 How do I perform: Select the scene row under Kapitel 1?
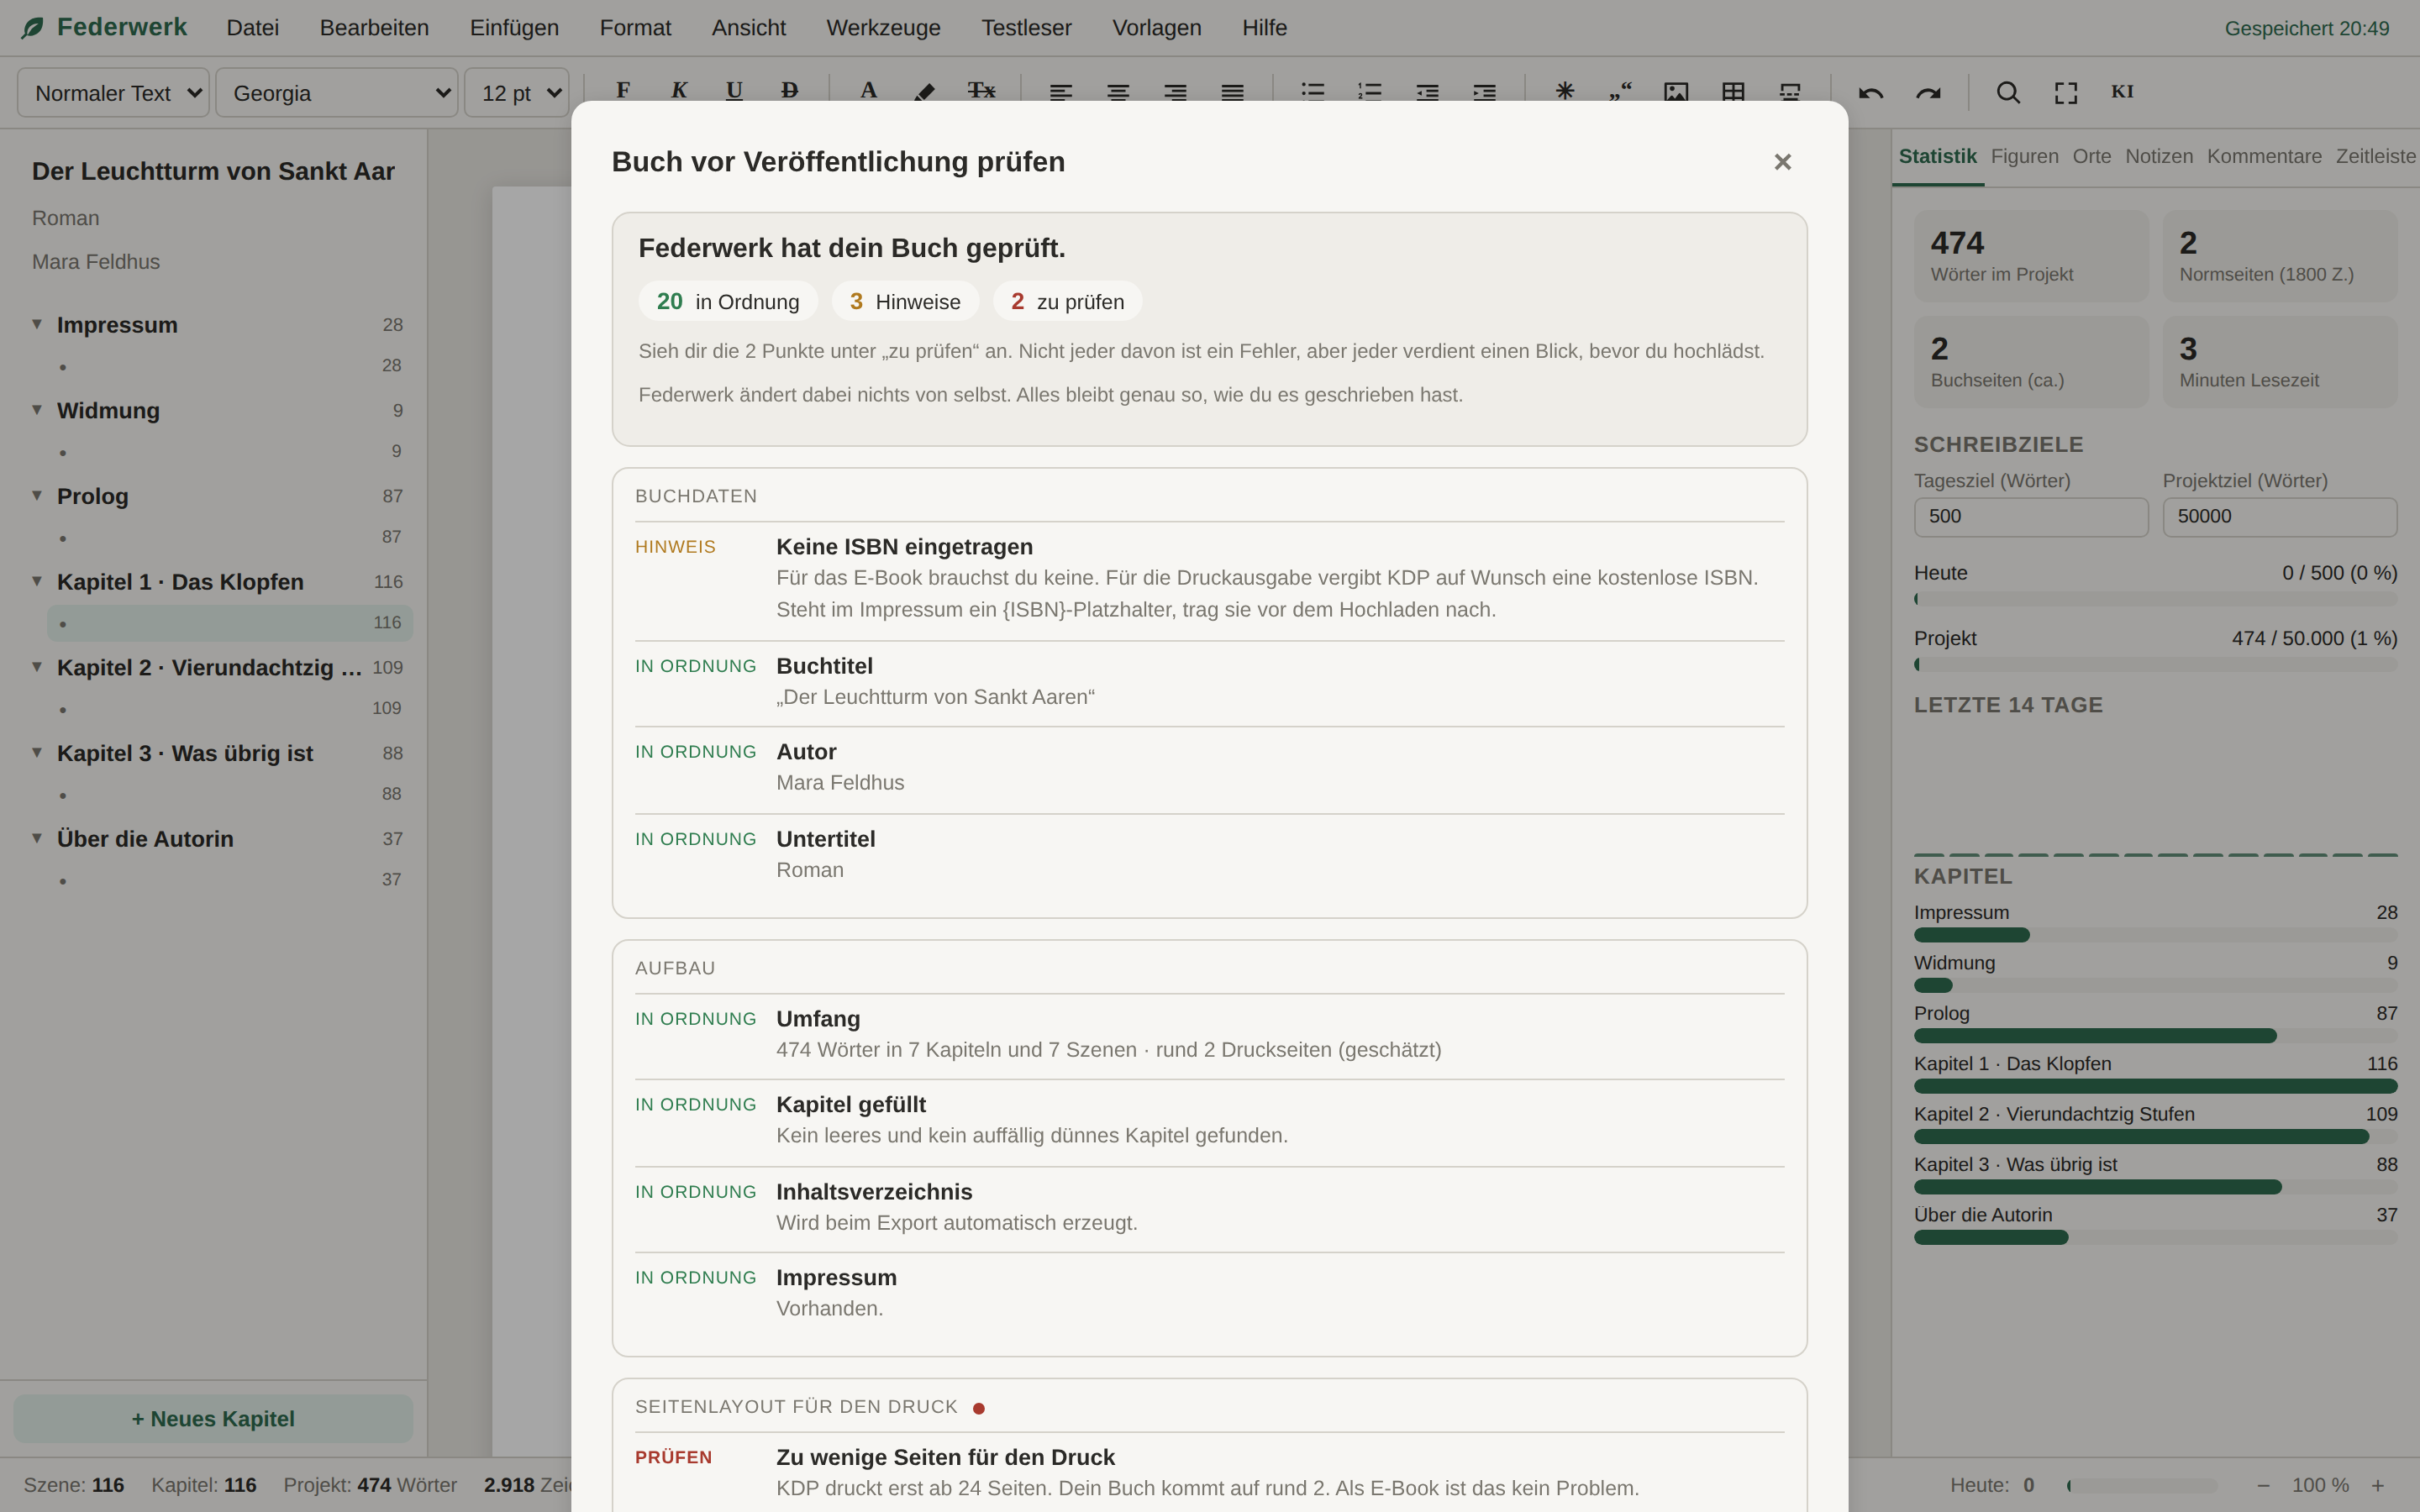(230, 623)
